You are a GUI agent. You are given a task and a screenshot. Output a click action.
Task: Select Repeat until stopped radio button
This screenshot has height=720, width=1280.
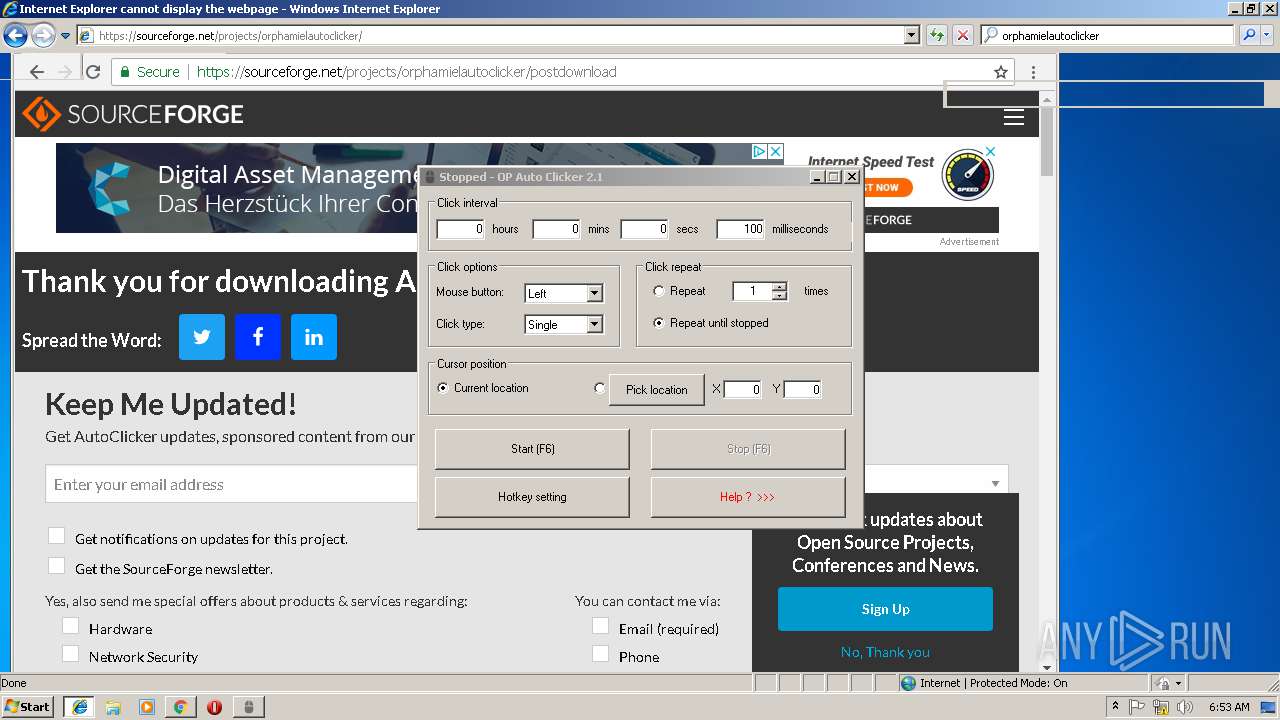658,323
